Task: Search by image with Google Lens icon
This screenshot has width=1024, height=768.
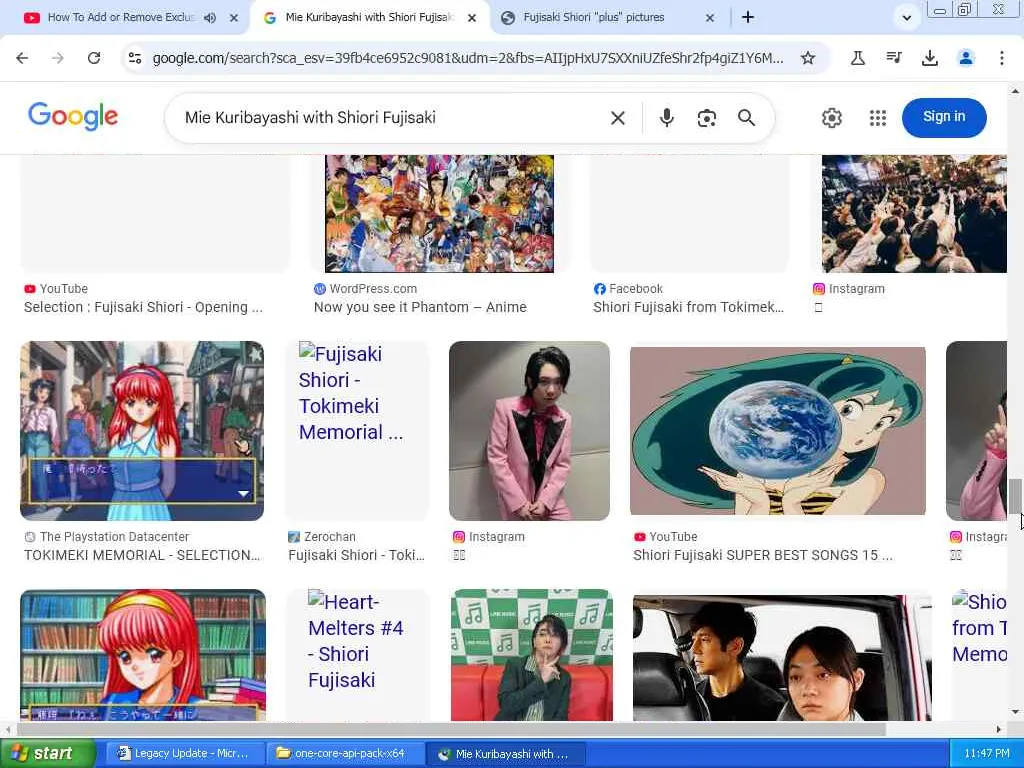Action: tap(707, 118)
